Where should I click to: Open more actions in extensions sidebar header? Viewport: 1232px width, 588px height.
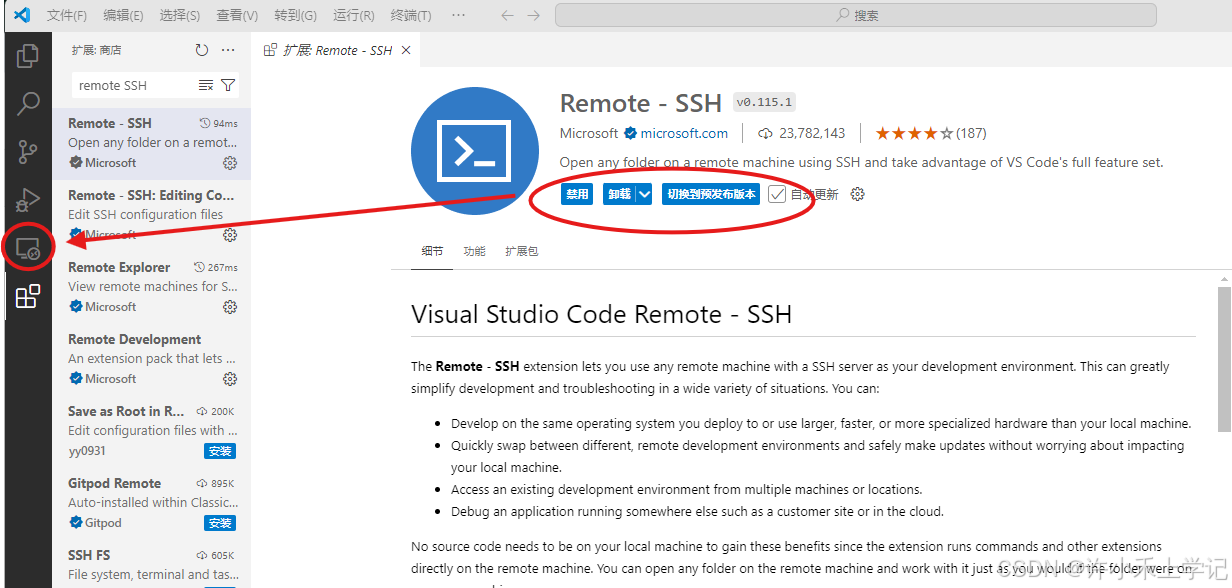pyautogui.click(x=228, y=50)
